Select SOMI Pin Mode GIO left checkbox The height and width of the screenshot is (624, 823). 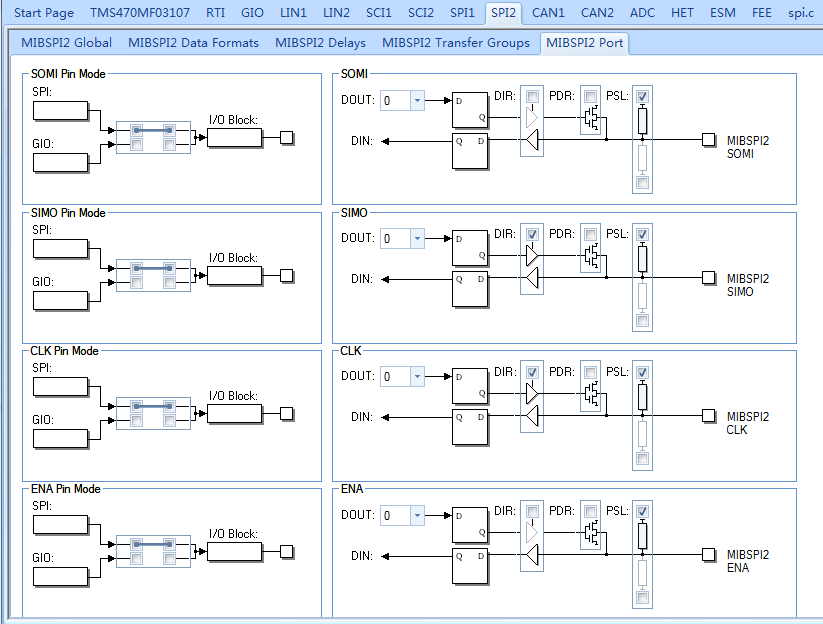click(136, 144)
